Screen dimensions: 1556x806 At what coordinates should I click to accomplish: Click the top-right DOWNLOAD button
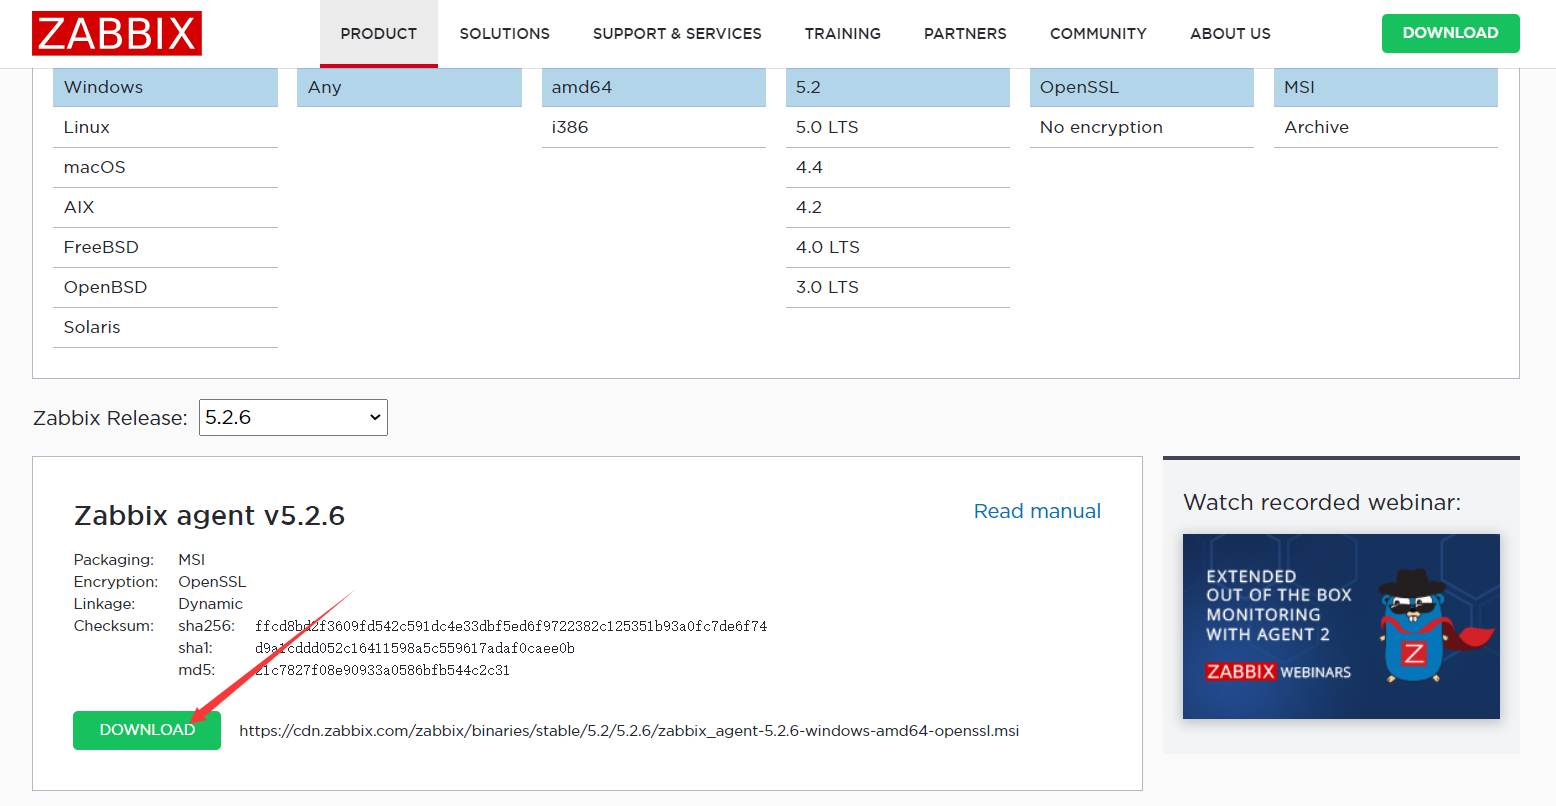[1450, 33]
